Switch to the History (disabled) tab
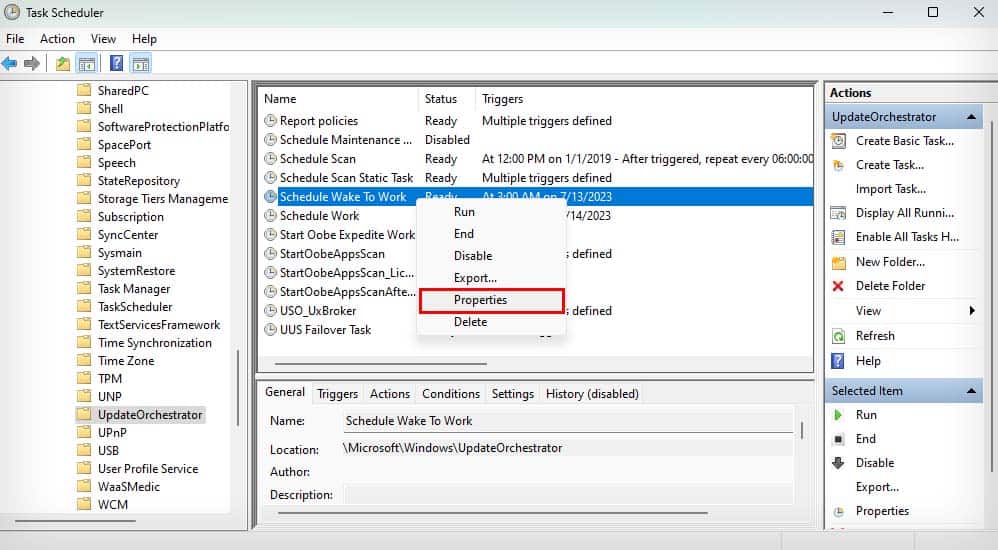This screenshot has width=998, height=550. tap(592, 394)
